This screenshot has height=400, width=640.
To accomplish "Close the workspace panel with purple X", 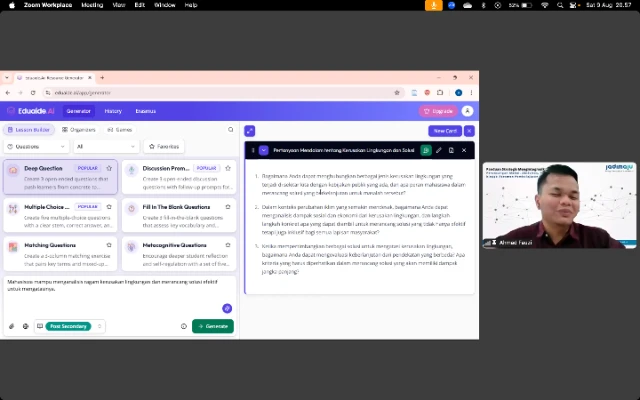I will (x=469, y=131).
